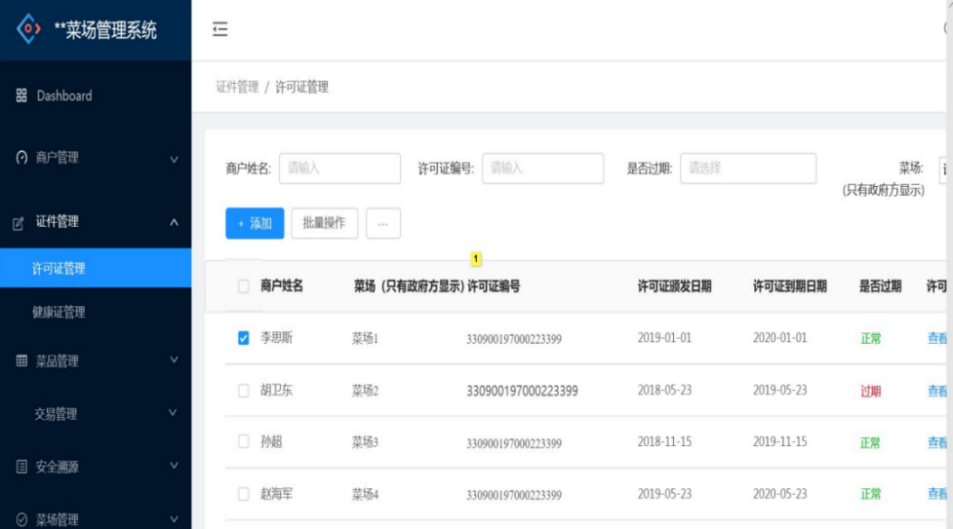Click license number in 胡卫东 row
The image size is (953, 529).
(x=522, y=391)
